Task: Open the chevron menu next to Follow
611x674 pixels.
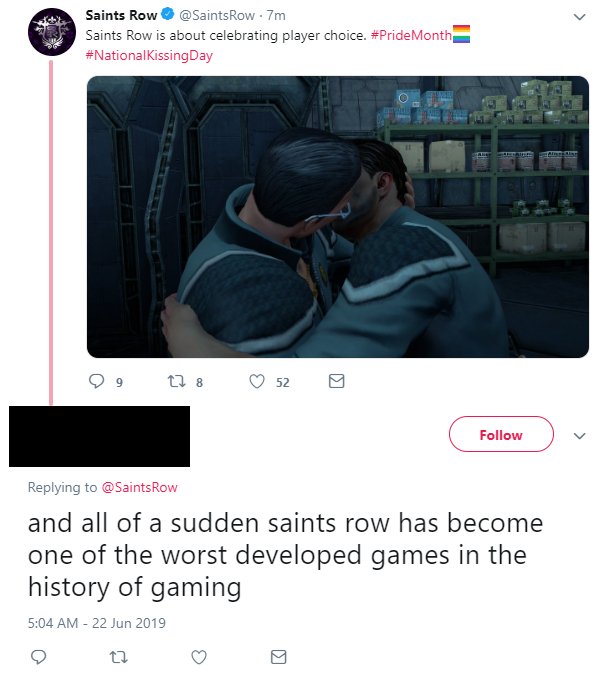Action: [580, 435]
